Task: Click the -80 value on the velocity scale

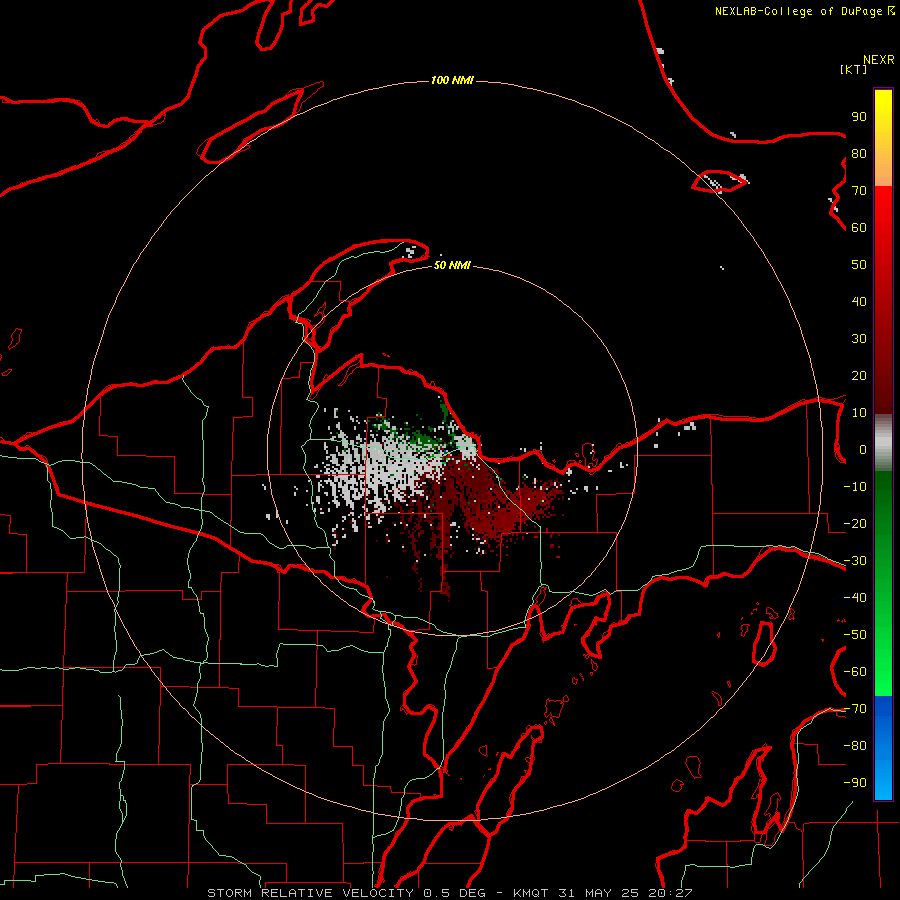Action: point(855,746)
